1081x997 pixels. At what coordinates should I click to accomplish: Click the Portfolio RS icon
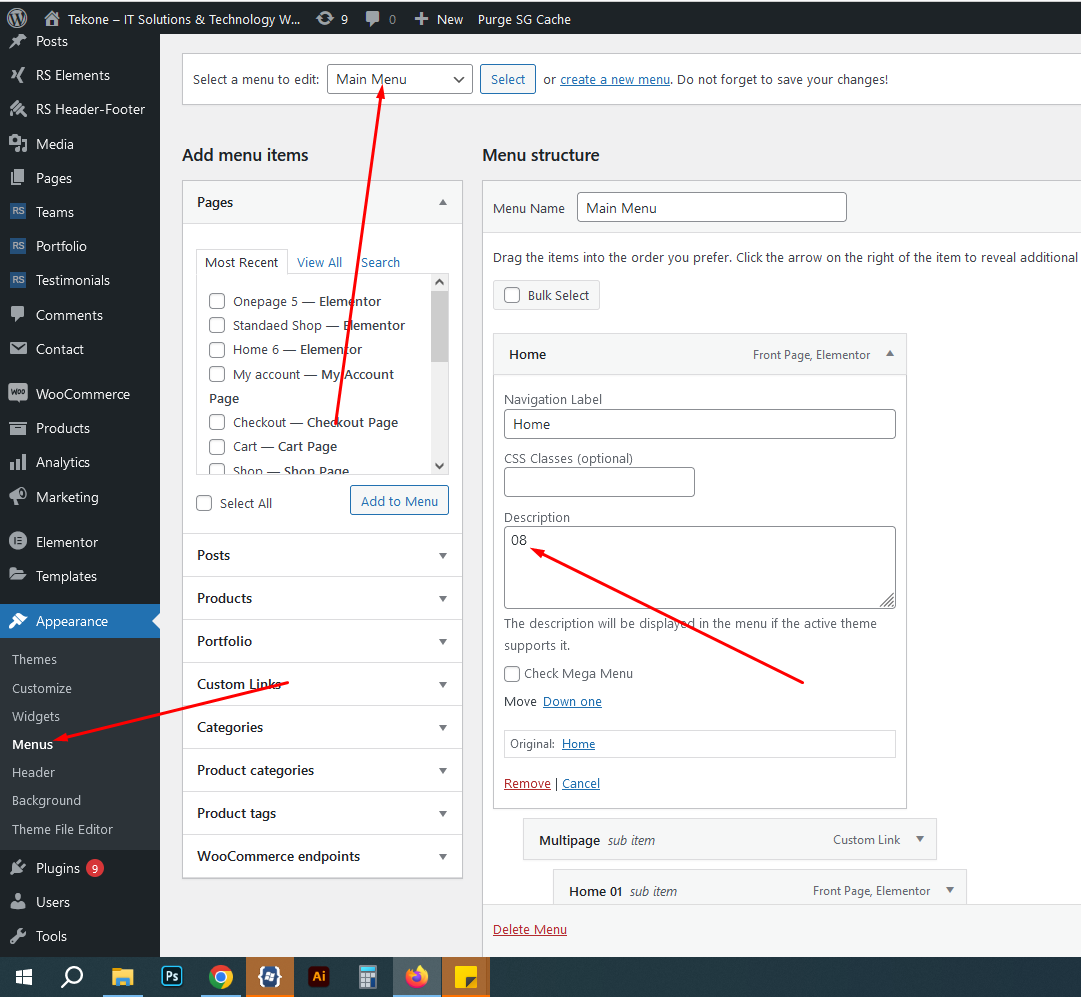18,245
